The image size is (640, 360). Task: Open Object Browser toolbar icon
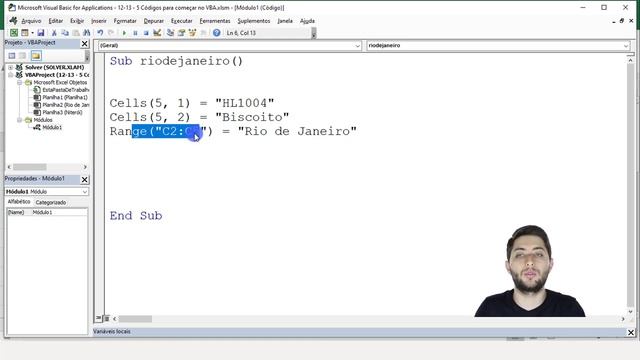pyautogui.click(x=192, y=33)
